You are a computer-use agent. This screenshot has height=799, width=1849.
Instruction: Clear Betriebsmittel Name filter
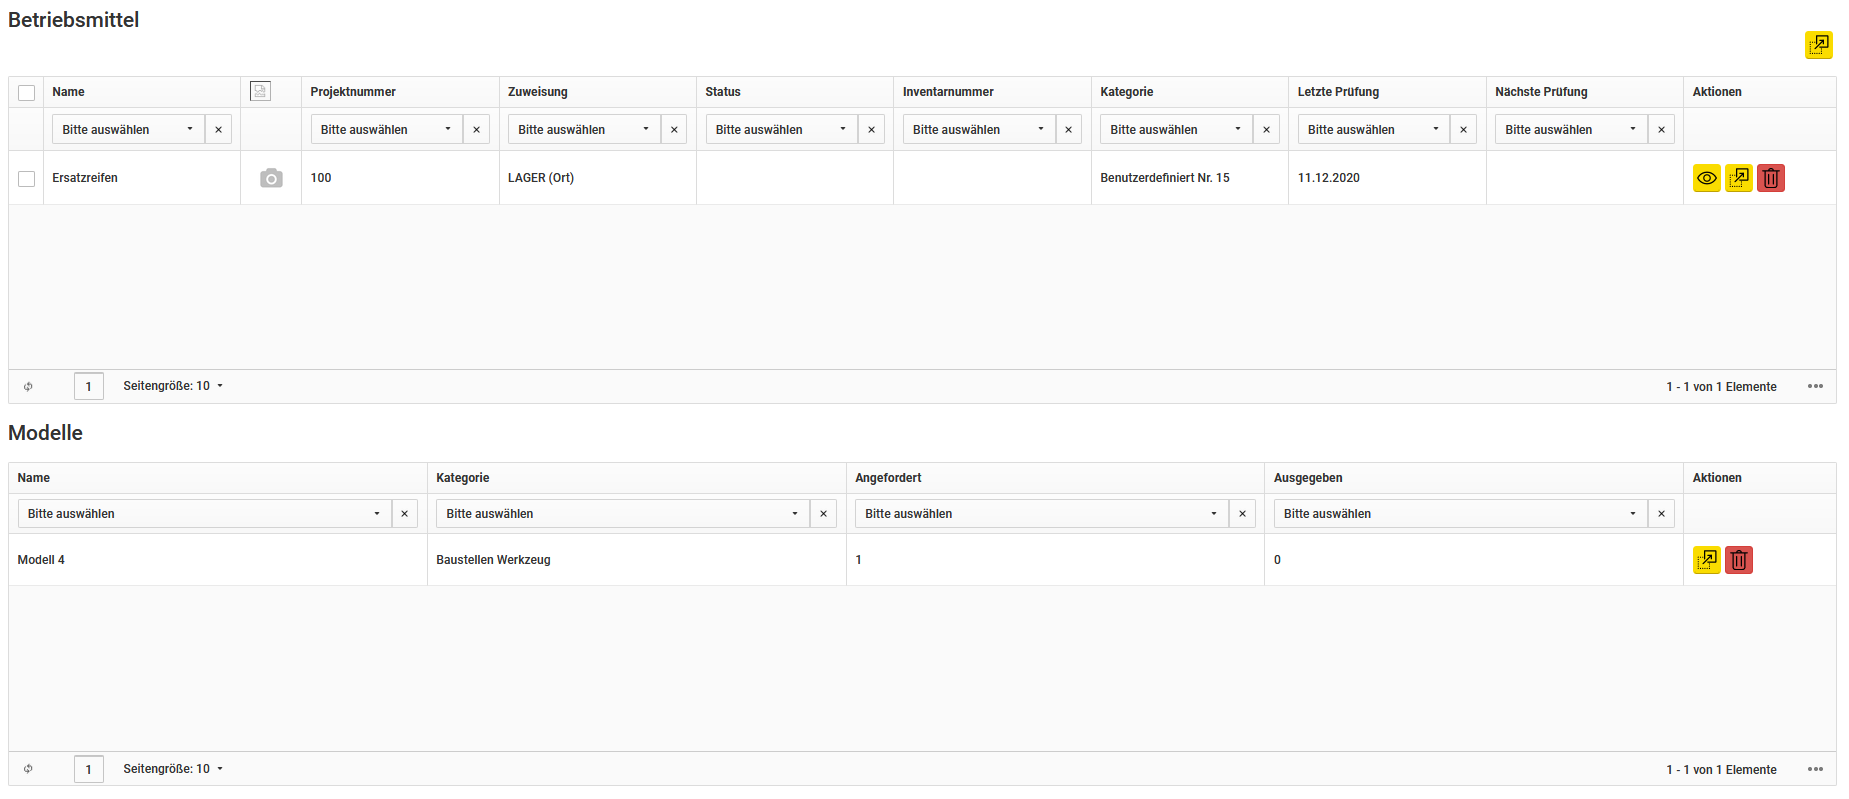[x=219, y=130]
